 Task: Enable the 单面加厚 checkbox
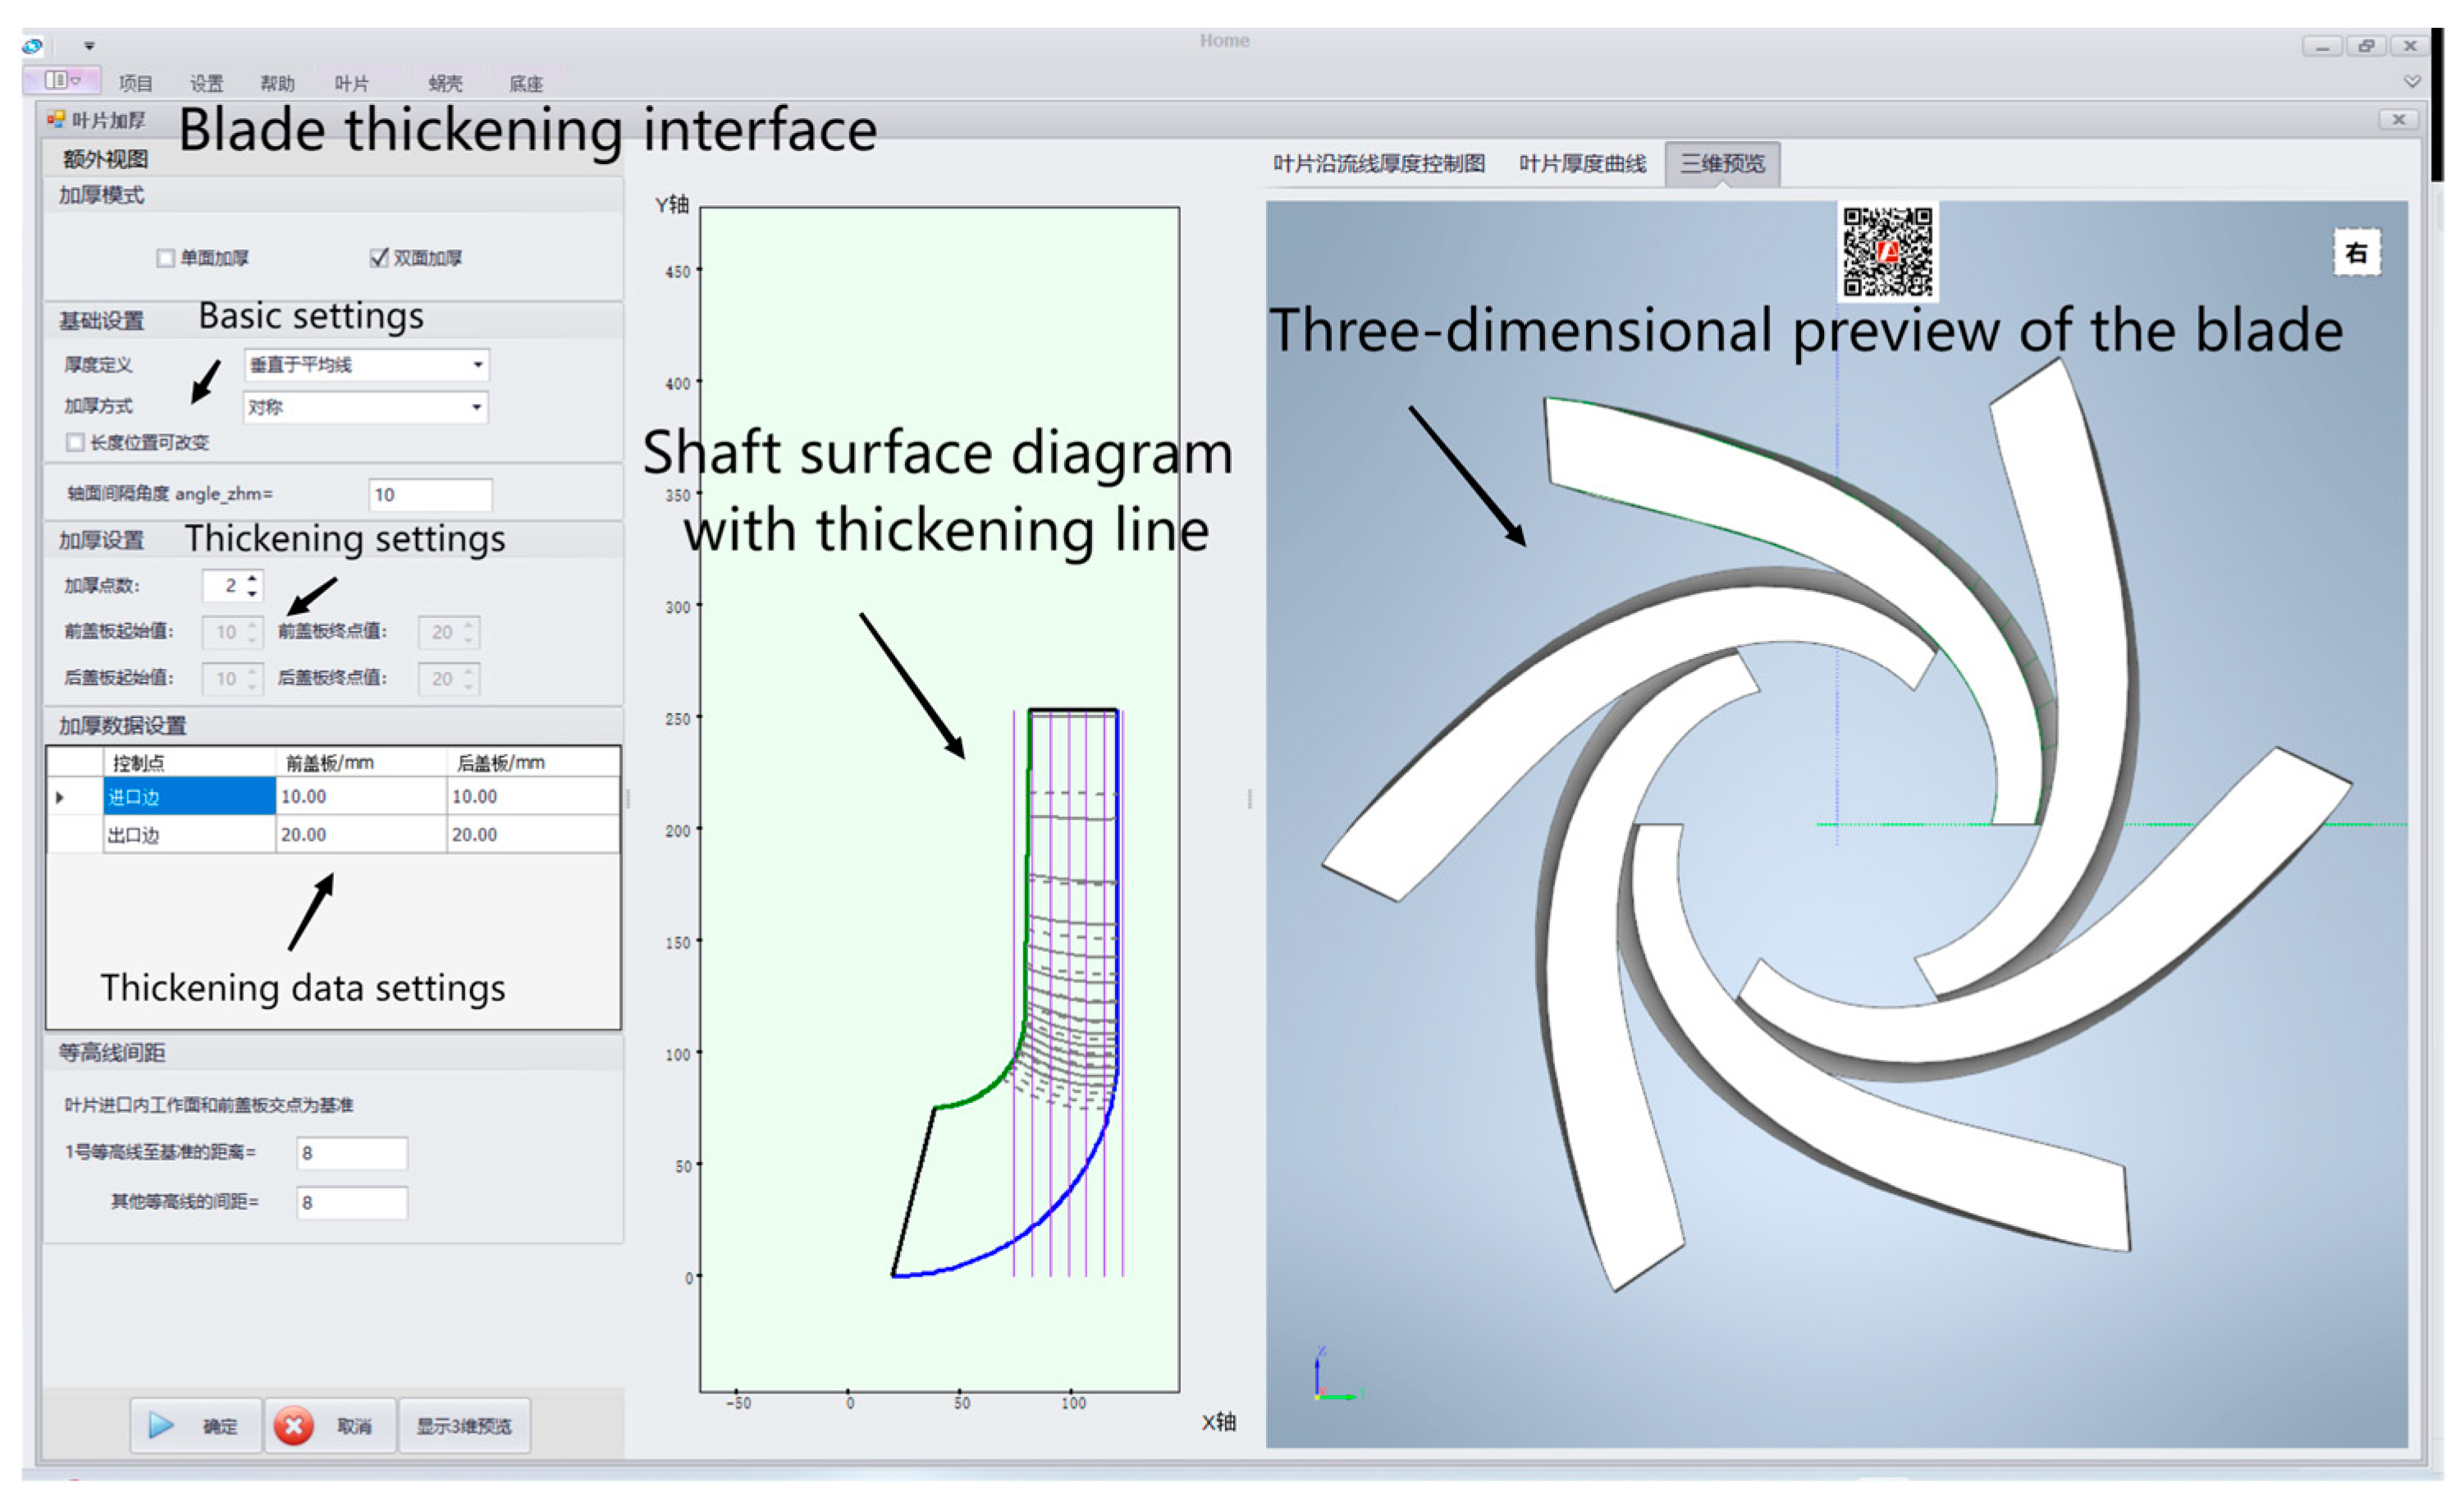point(166,258)
